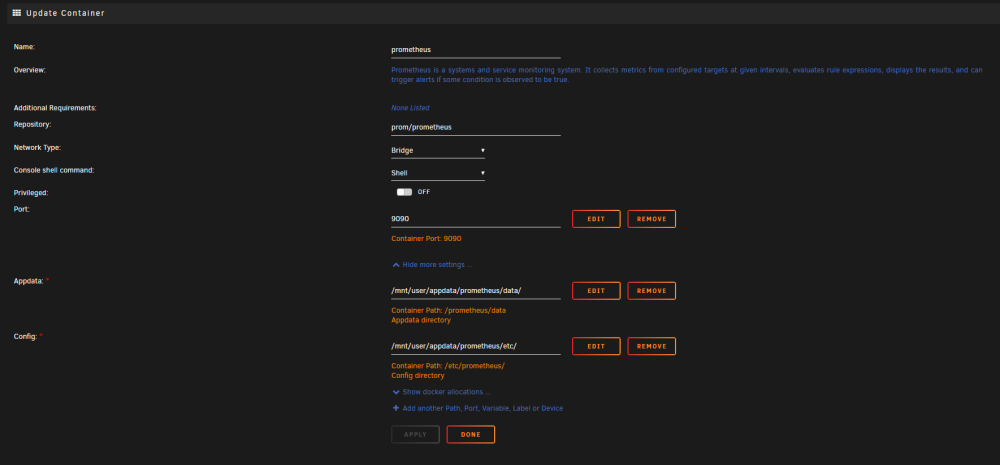
Task: Click the 'Console shell command:' label
Action: [x=54, y=170]
